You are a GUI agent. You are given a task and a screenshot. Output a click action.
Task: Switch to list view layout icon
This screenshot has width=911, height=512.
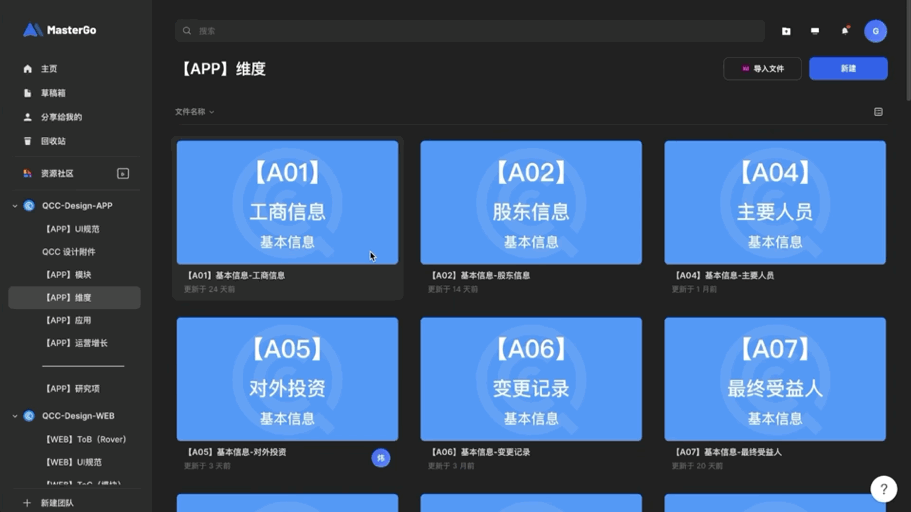[878, 112]
